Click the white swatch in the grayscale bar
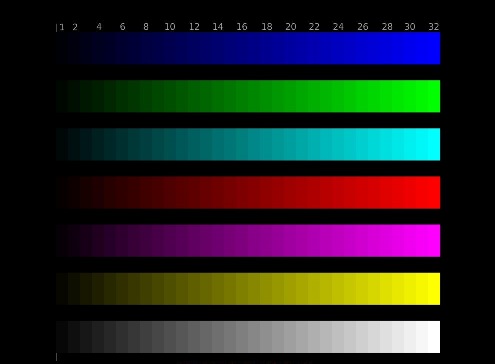This screenshot has height=364, width=495. point(434,337)
